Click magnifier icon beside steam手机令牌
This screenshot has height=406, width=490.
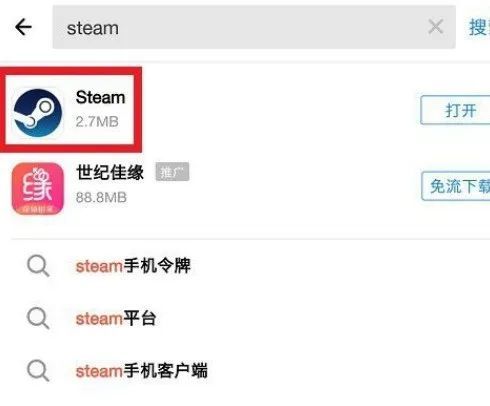pos(38,266)
